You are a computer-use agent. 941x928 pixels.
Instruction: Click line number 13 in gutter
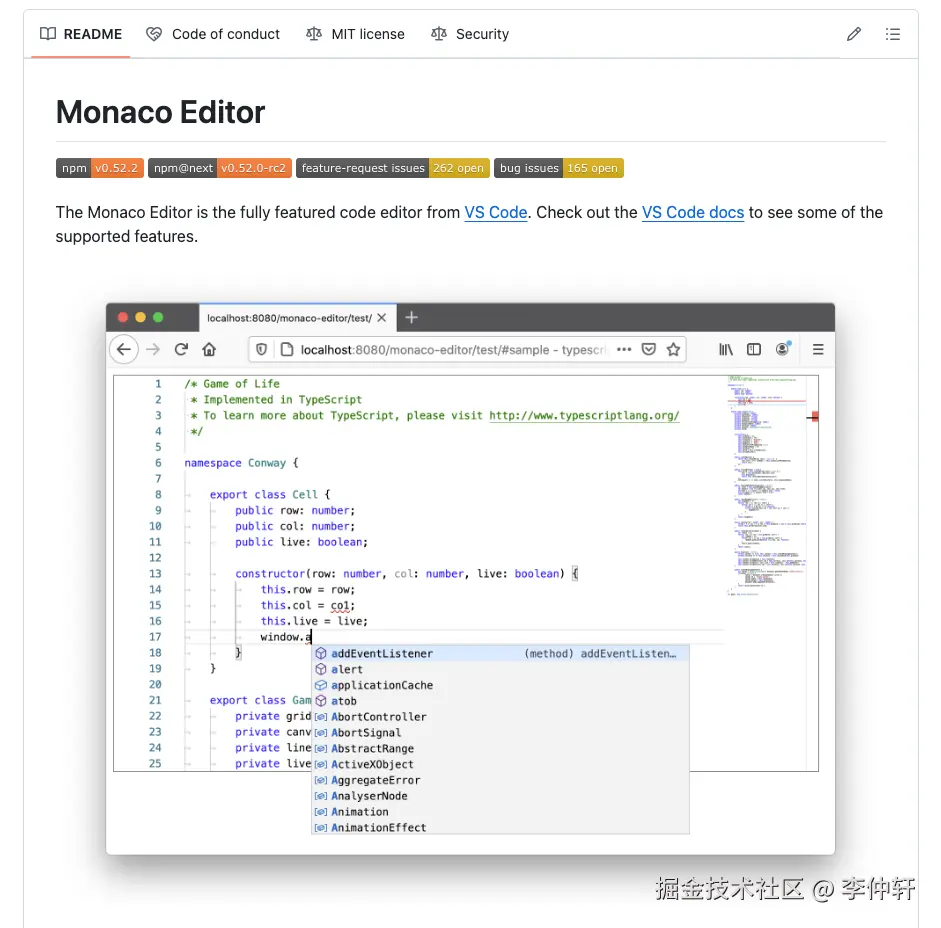coord(155,574)
